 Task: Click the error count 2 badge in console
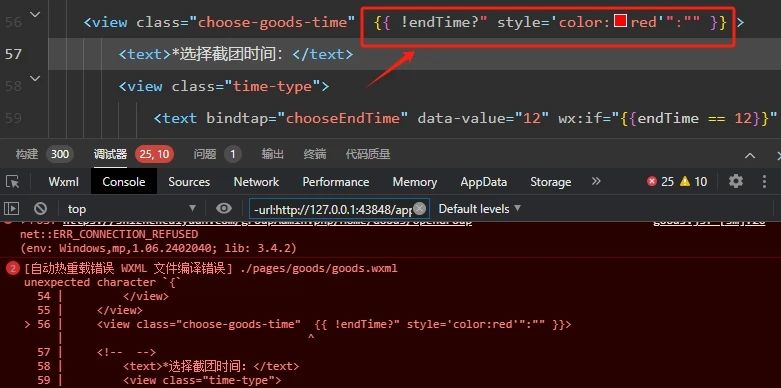[x=13, y=269]
